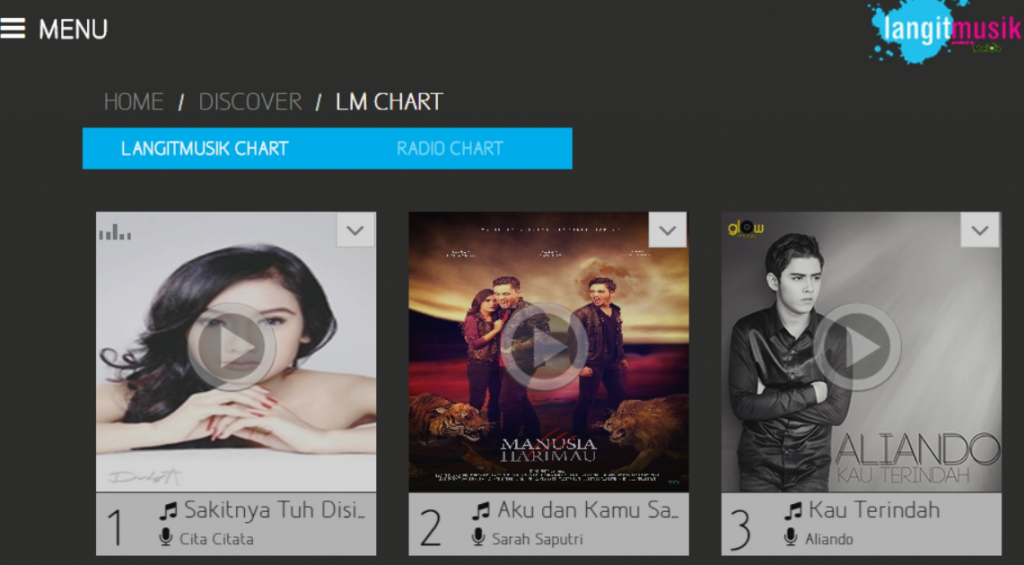Expand the dropdown arrow on Manusia Harimau cover
1024x565 pixels.
667,230
